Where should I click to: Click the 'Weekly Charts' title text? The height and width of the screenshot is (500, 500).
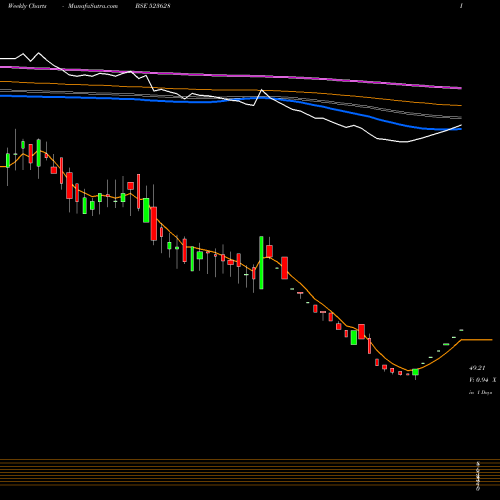27,6
